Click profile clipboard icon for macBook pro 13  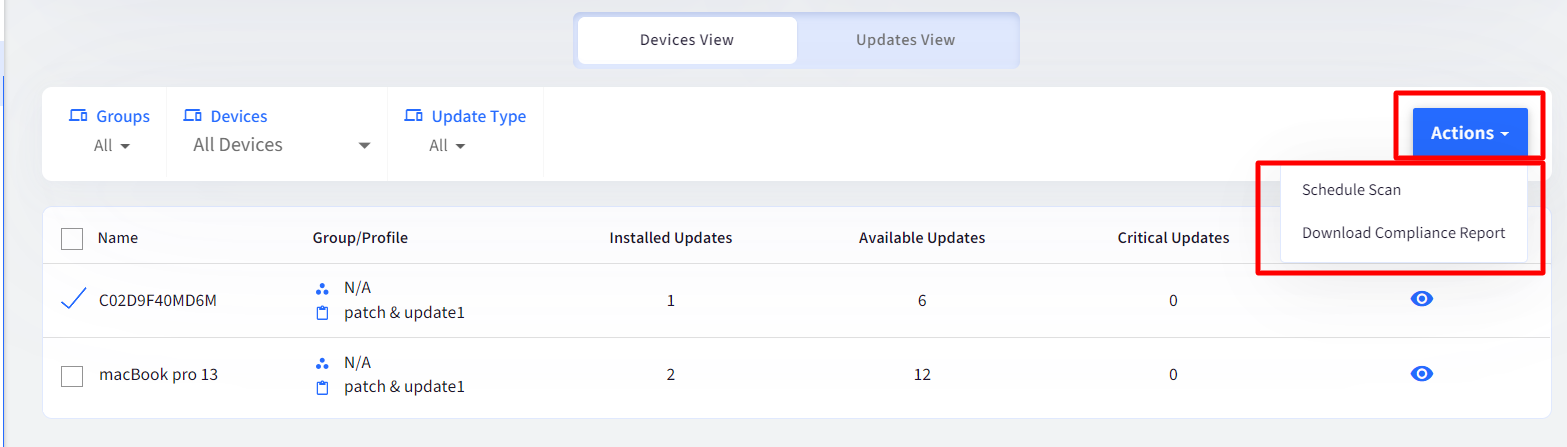tap(322, 387)
